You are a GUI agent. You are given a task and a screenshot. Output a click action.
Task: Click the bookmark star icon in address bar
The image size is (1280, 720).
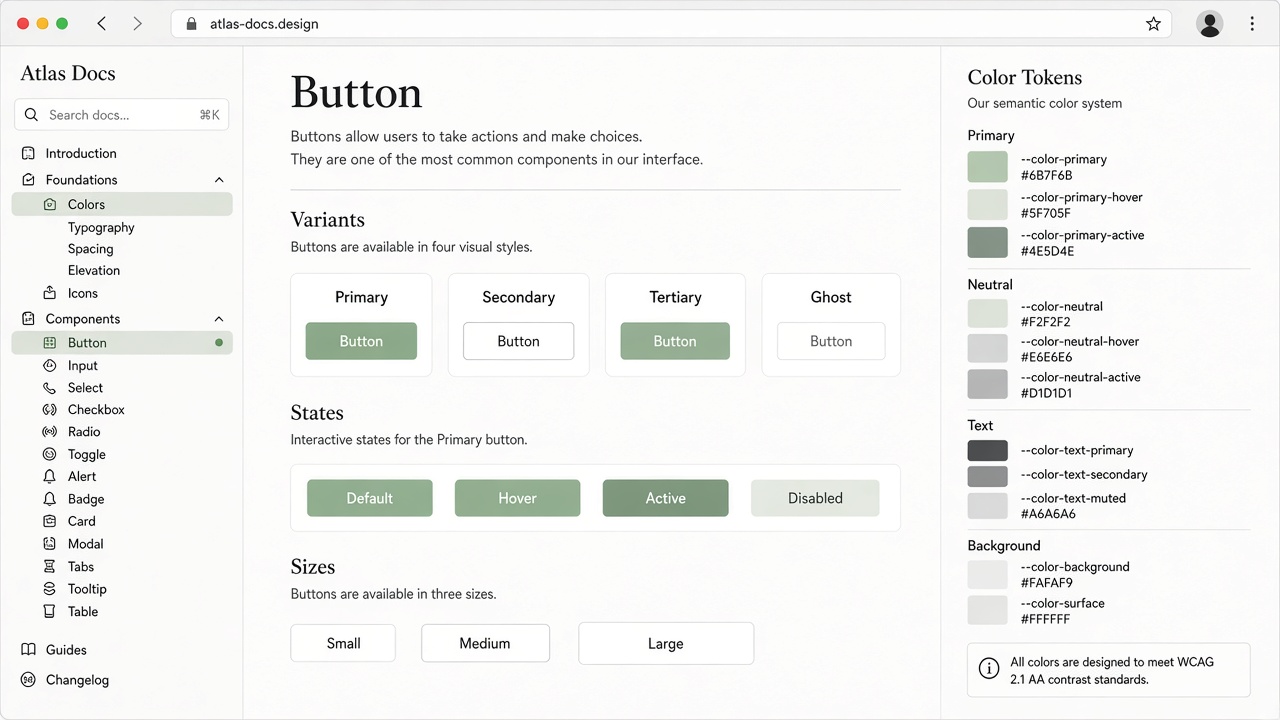pyautogui.click(x=1153, y=24)
